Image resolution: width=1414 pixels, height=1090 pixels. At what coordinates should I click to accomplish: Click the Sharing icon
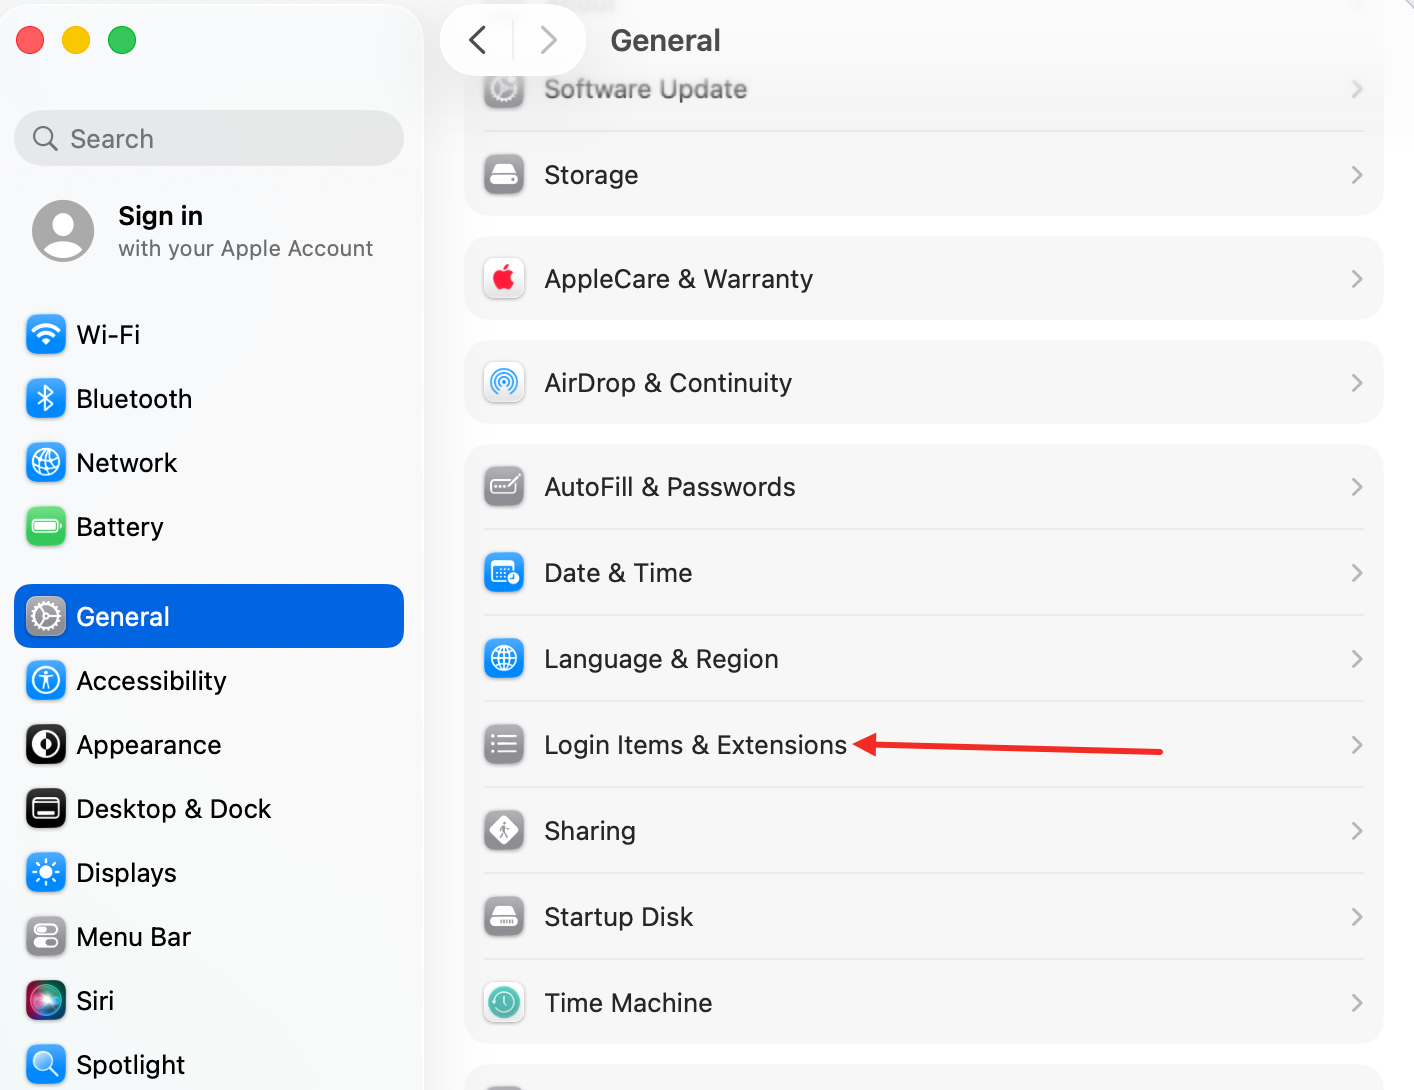(504, 831)
